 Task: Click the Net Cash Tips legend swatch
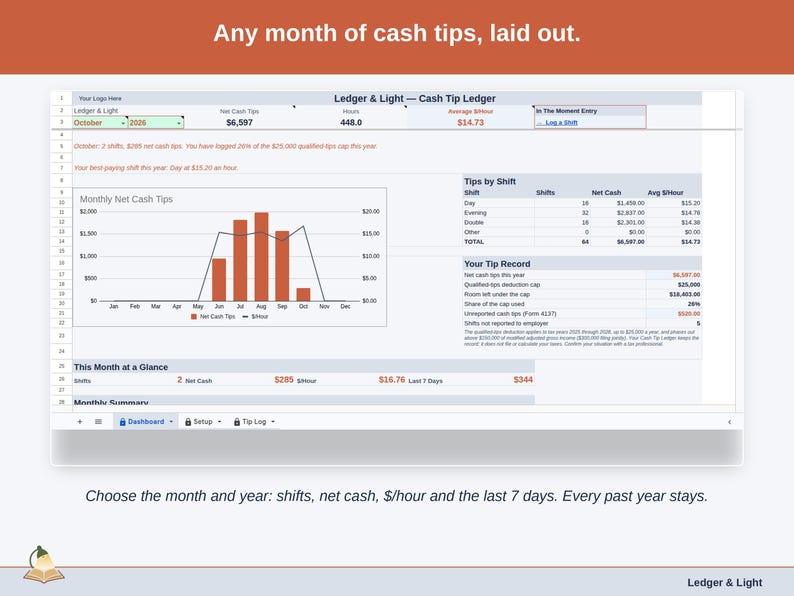point(193,316)
